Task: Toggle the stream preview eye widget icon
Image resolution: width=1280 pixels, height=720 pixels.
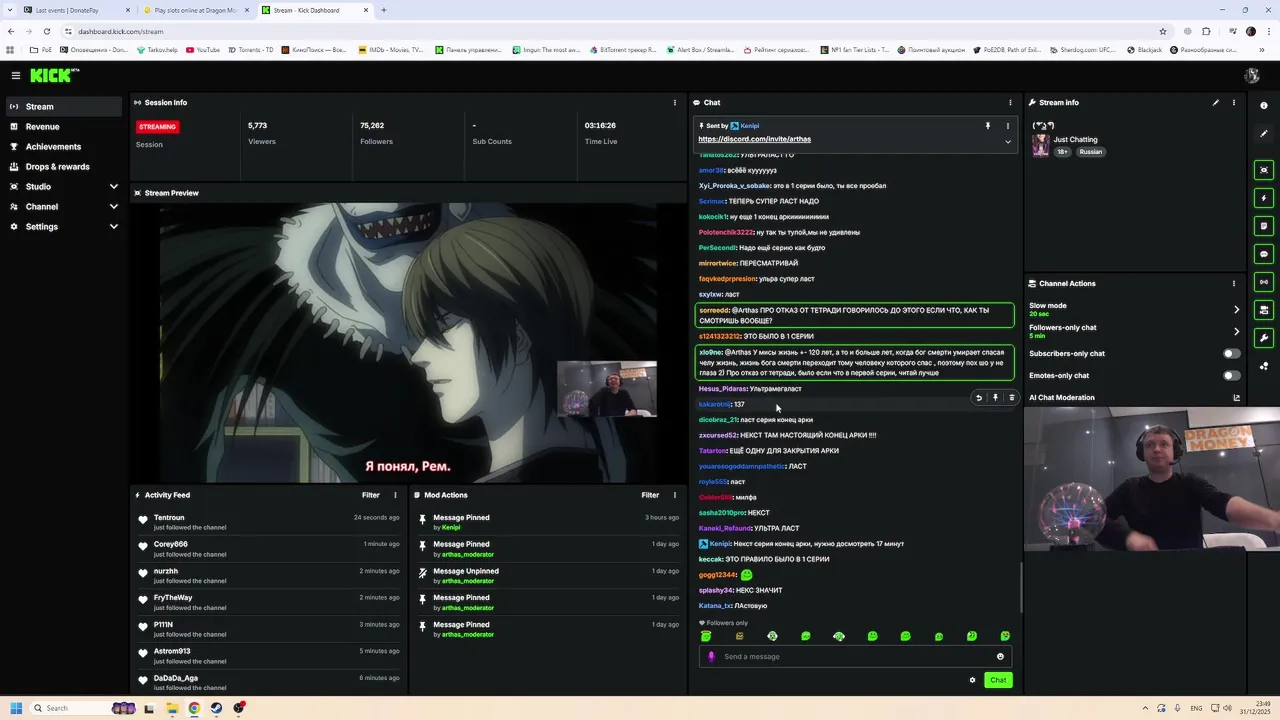Action: click(x=1264, y=170)
